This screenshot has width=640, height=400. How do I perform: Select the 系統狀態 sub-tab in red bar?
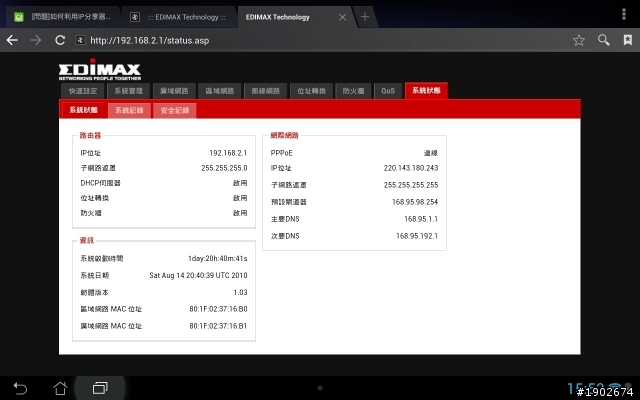tap(84, 110)
